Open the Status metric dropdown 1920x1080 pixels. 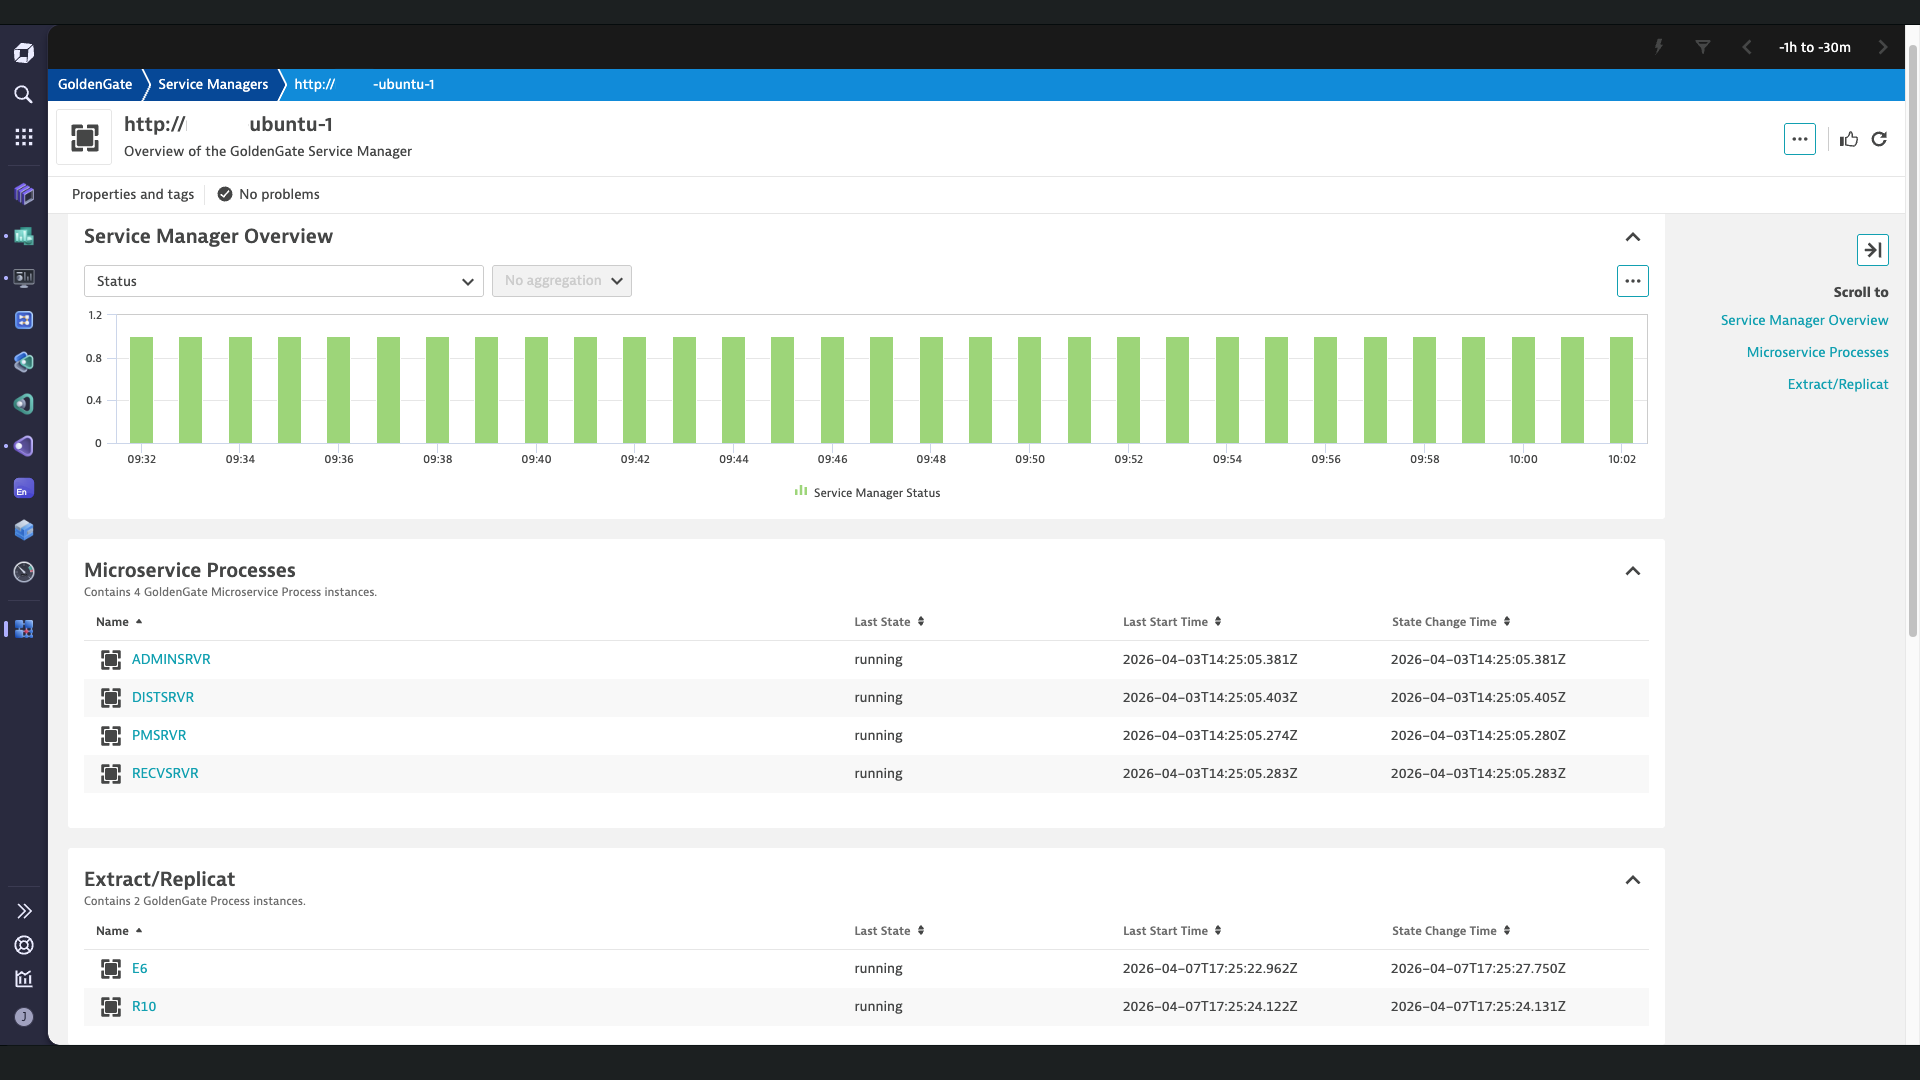point(284,281)
